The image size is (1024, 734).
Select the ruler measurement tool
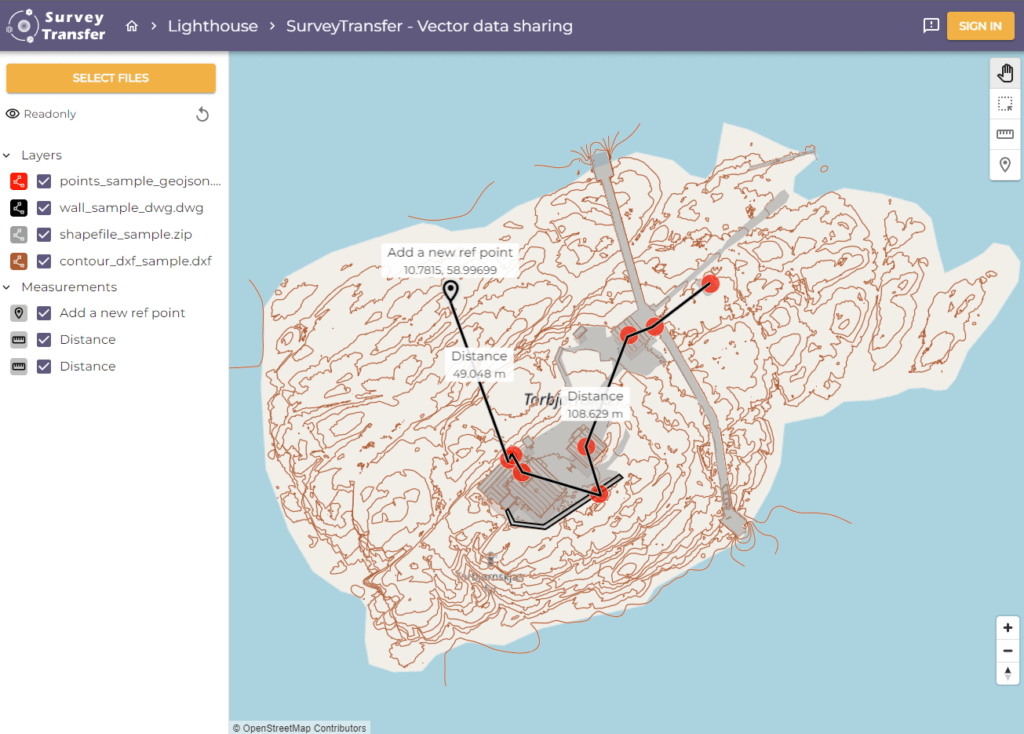pos(1005,133)
